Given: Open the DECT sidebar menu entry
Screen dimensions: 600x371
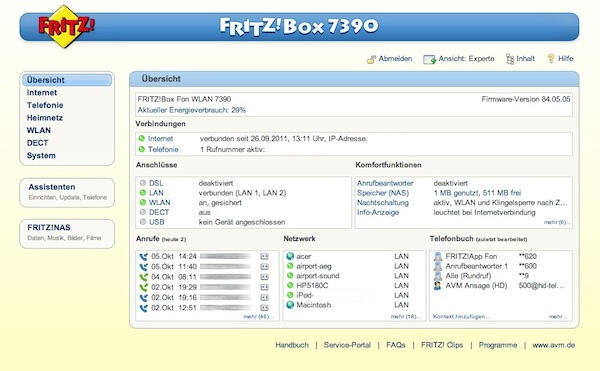Looking at the screenshot, I should tap(38, 143).
